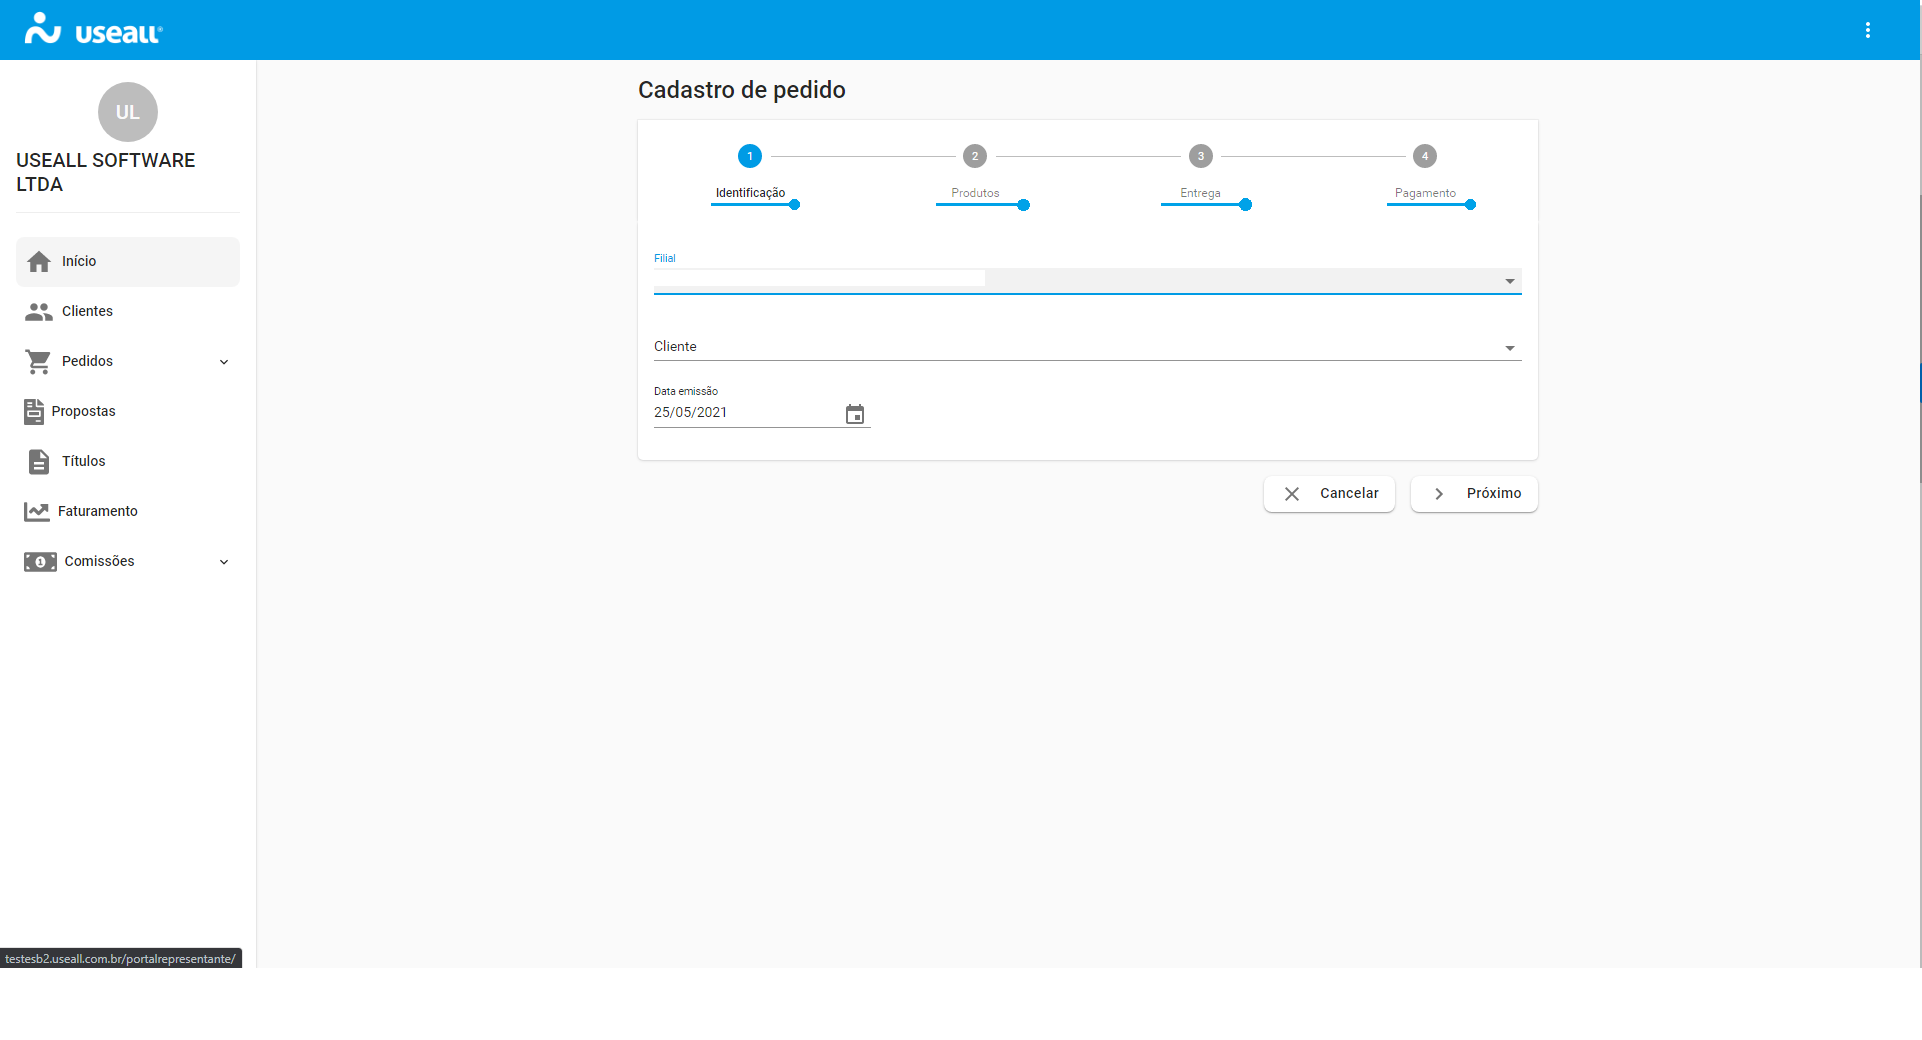Image resolution: width=1922 pixels, height=1040 pixels.
Task: Select the Entrega step label
Action: (1200, 193)
